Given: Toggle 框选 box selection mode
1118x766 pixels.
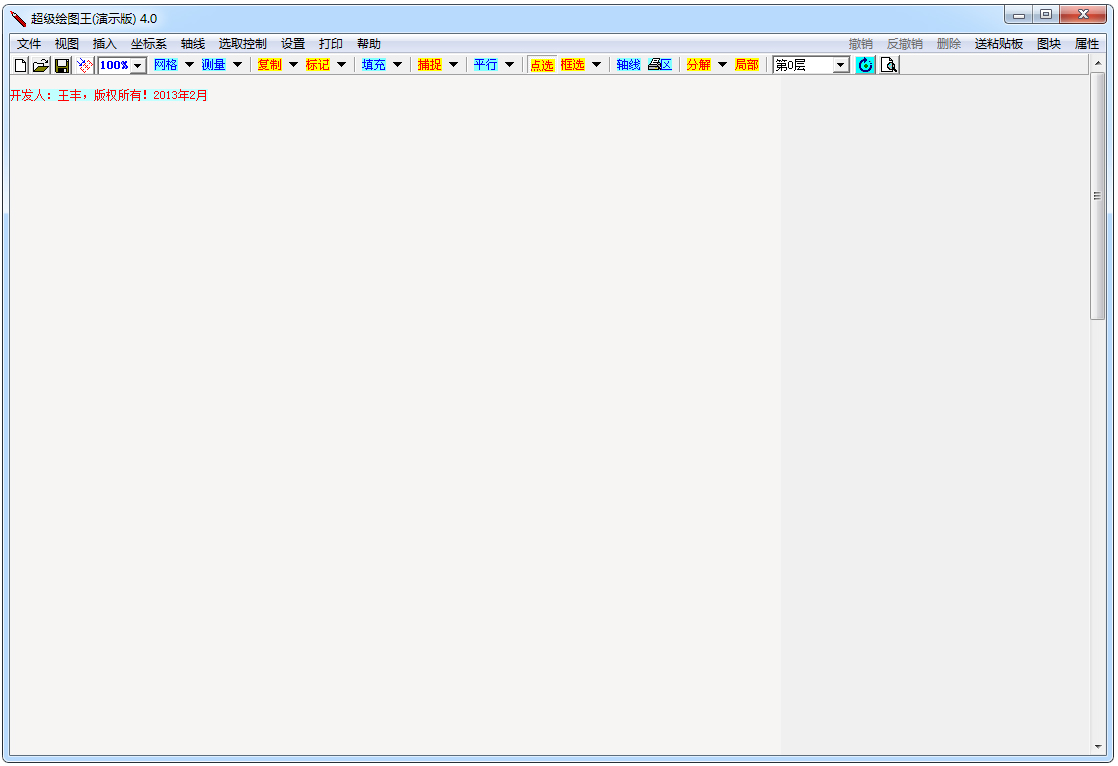Looking at the screenshot, I should tap(573, 65).
